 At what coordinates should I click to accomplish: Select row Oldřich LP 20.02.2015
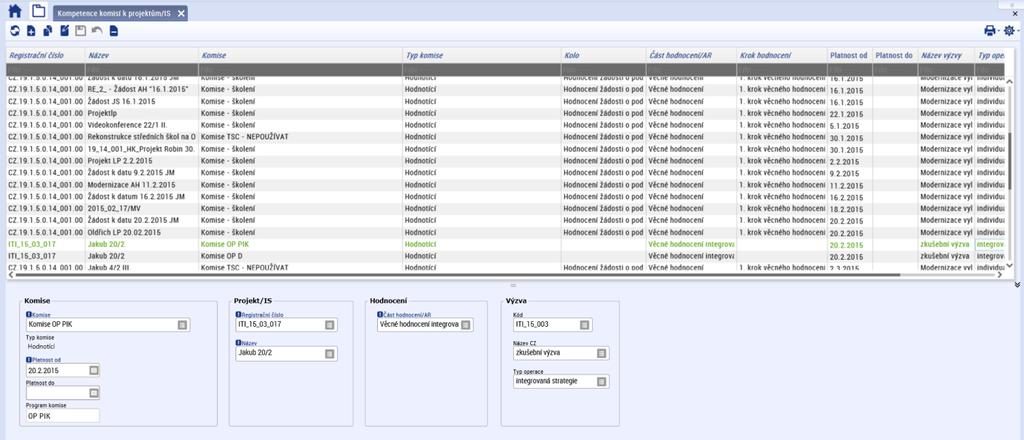[507, 232]
